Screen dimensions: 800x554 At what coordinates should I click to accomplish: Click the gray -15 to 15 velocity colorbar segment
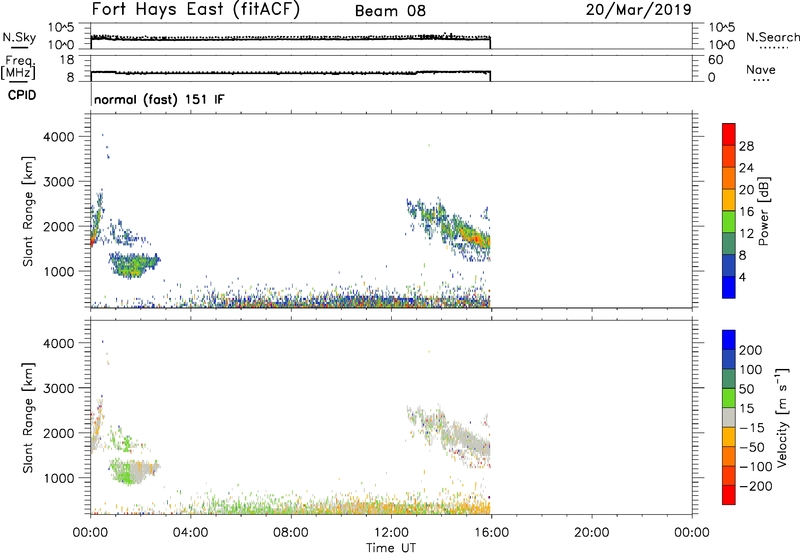coord(729,417)
